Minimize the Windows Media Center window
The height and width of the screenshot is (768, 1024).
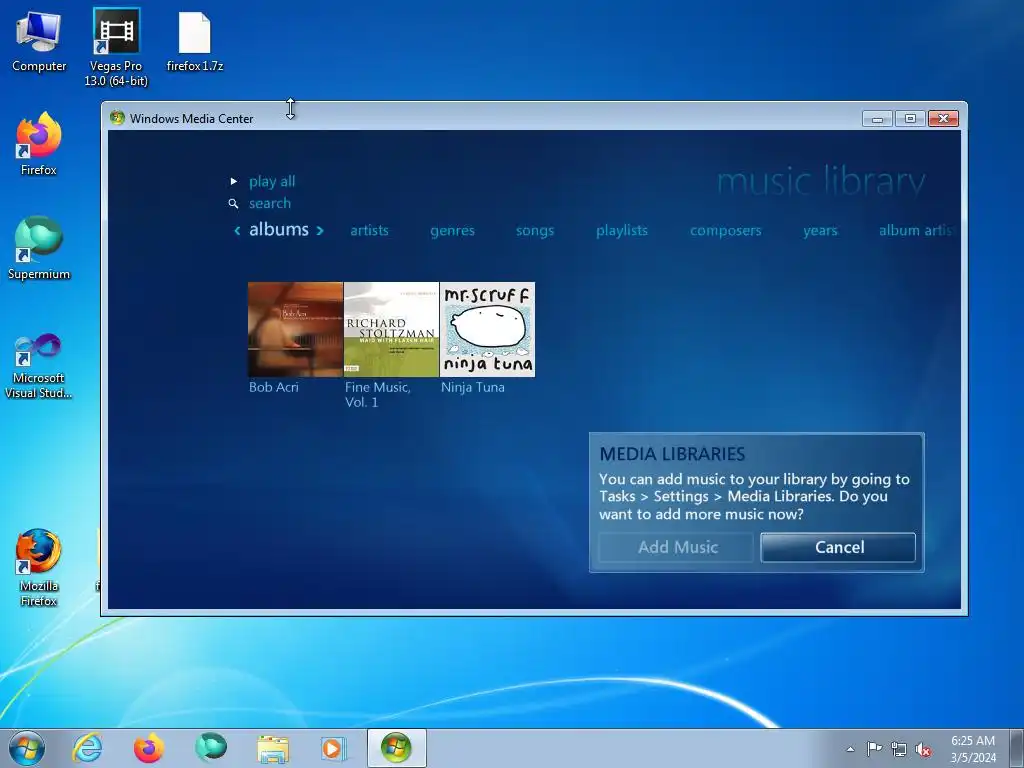[x=877, y=119]
